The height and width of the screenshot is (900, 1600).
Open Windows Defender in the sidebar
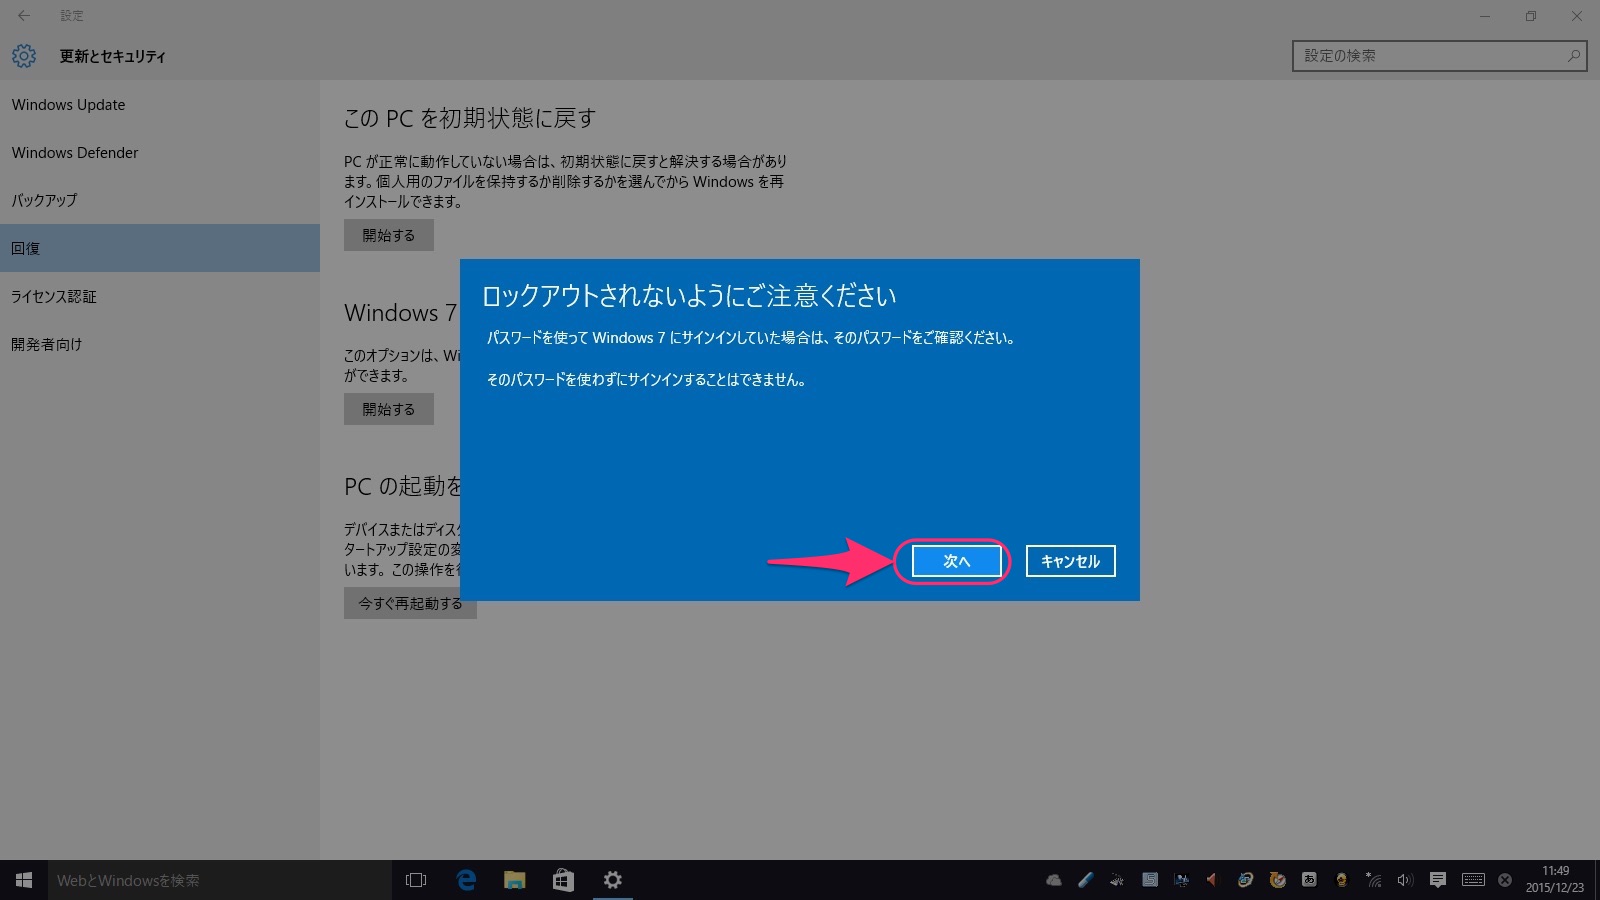(x=160, y=152)
